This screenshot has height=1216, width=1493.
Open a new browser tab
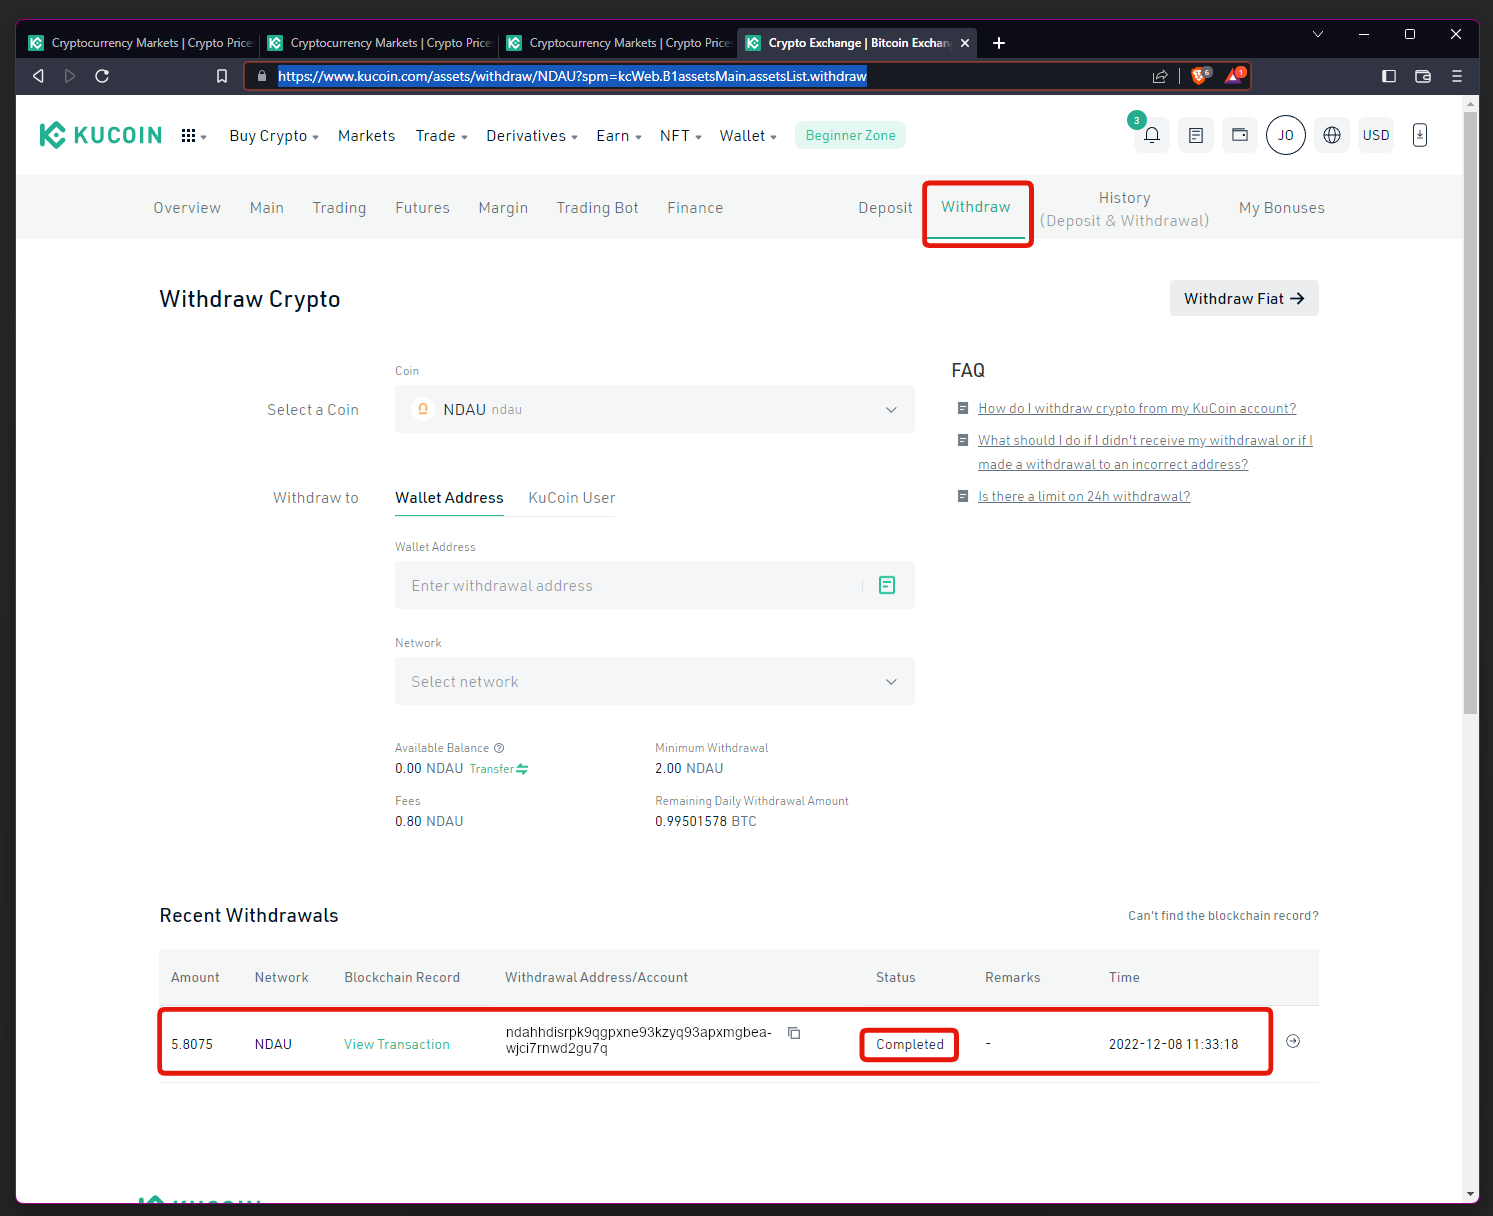click(999, 43)
